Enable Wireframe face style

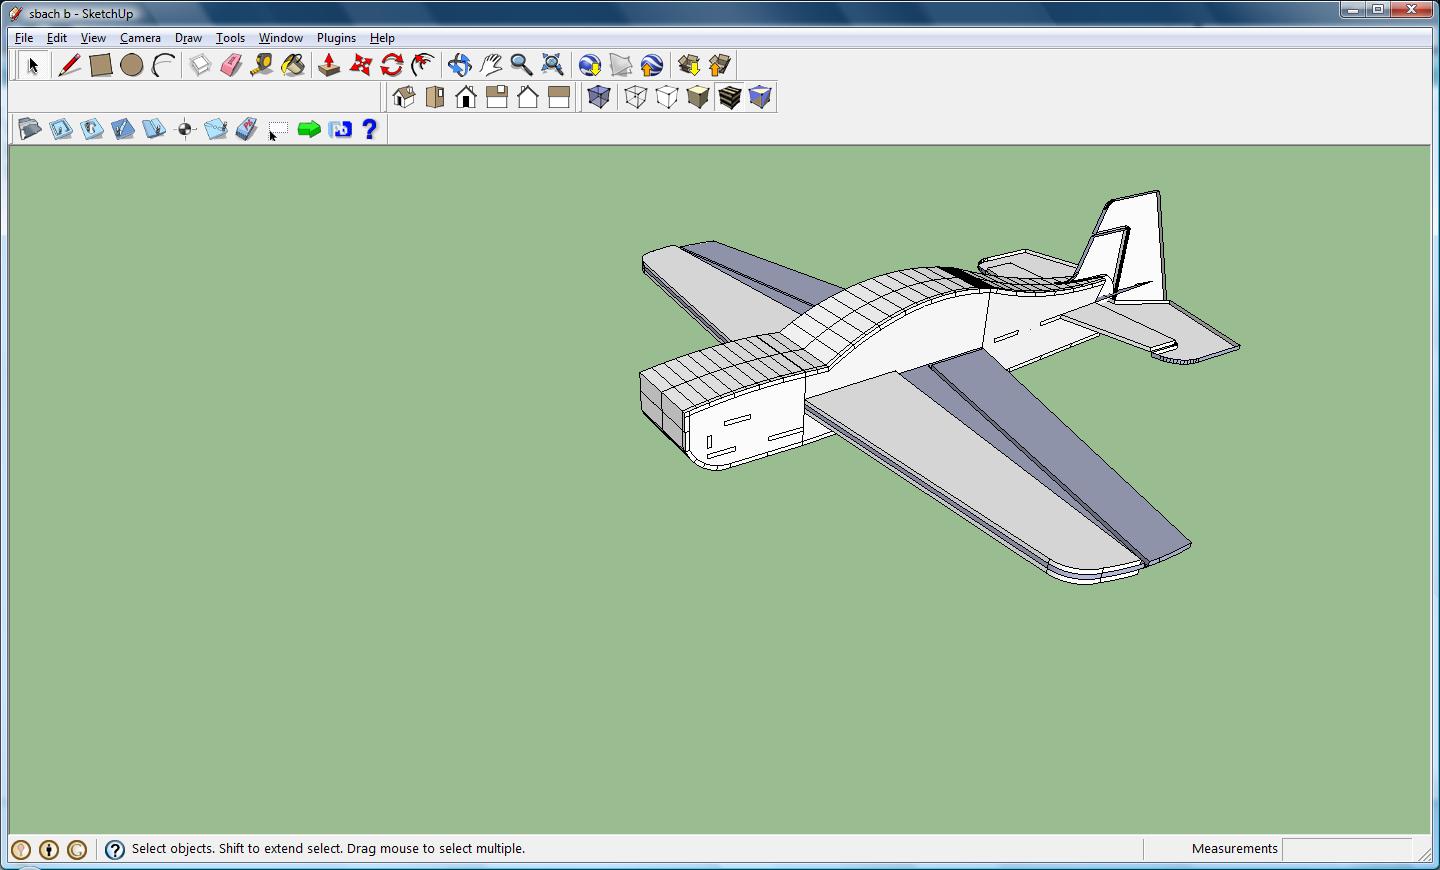tap(635, 97)
